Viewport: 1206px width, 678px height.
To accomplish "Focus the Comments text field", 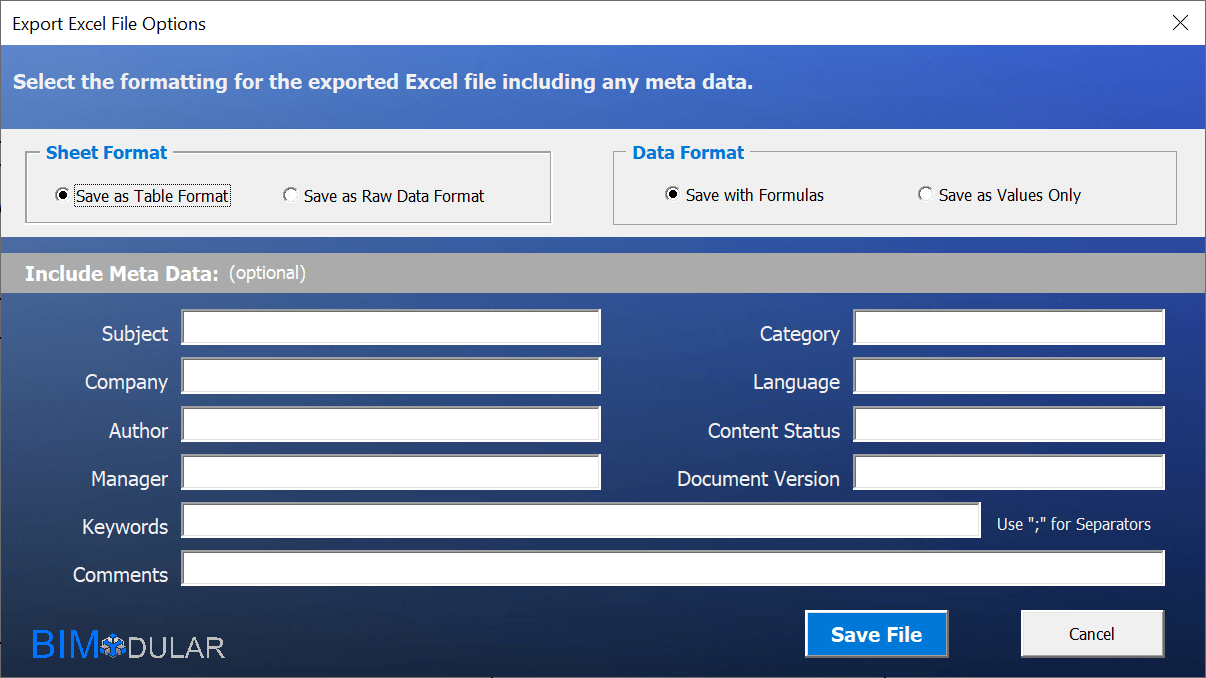I will pyautogui.click(x=672, y=569).
